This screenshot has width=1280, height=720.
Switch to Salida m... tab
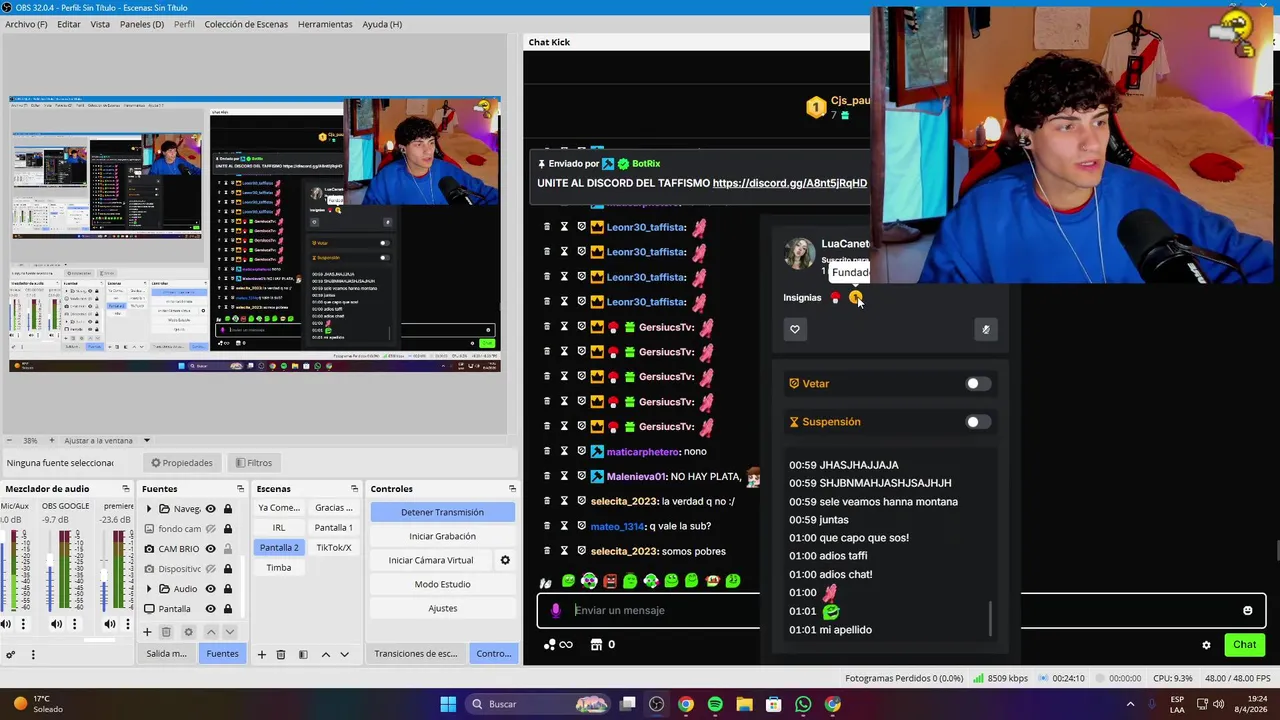[166, 654]
